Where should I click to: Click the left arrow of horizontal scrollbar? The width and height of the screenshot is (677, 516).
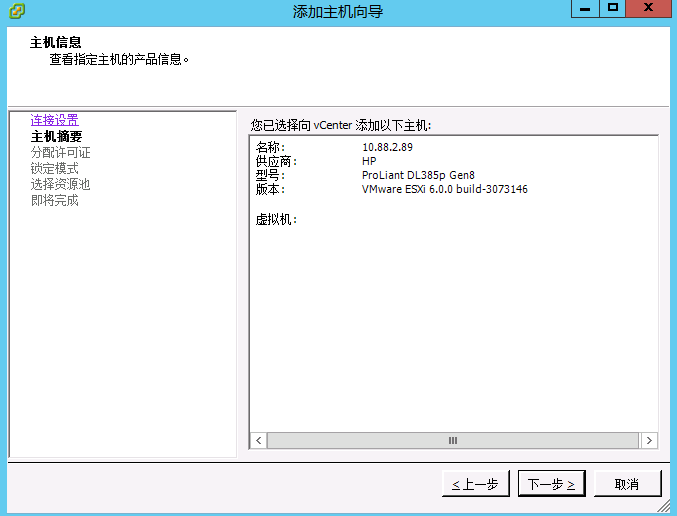click(259, 440)
